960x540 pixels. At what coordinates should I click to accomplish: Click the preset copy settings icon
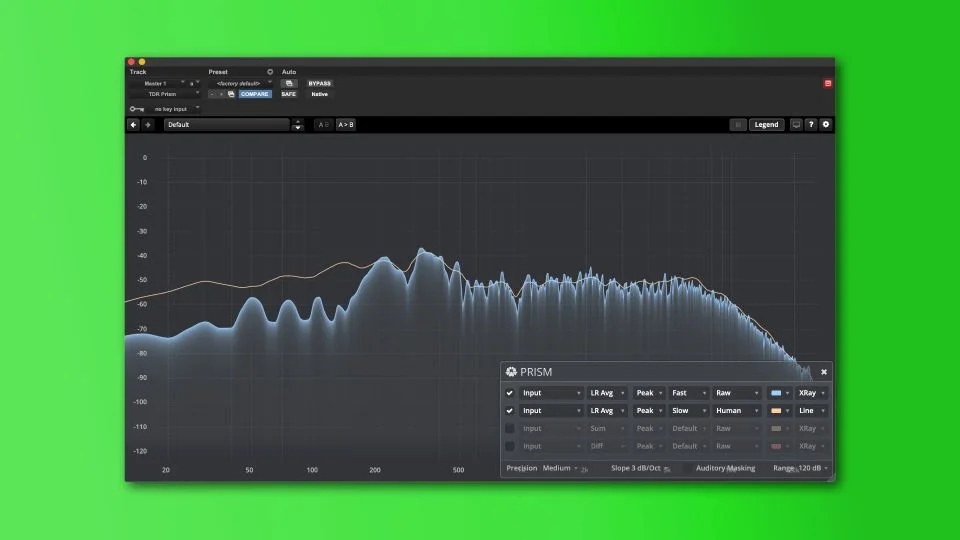[231, 94]
